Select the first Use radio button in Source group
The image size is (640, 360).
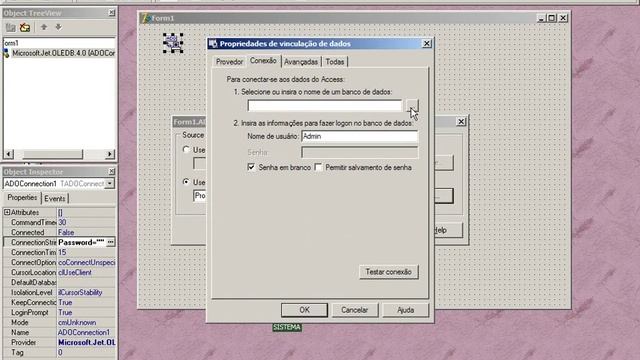tap(186, 150)
